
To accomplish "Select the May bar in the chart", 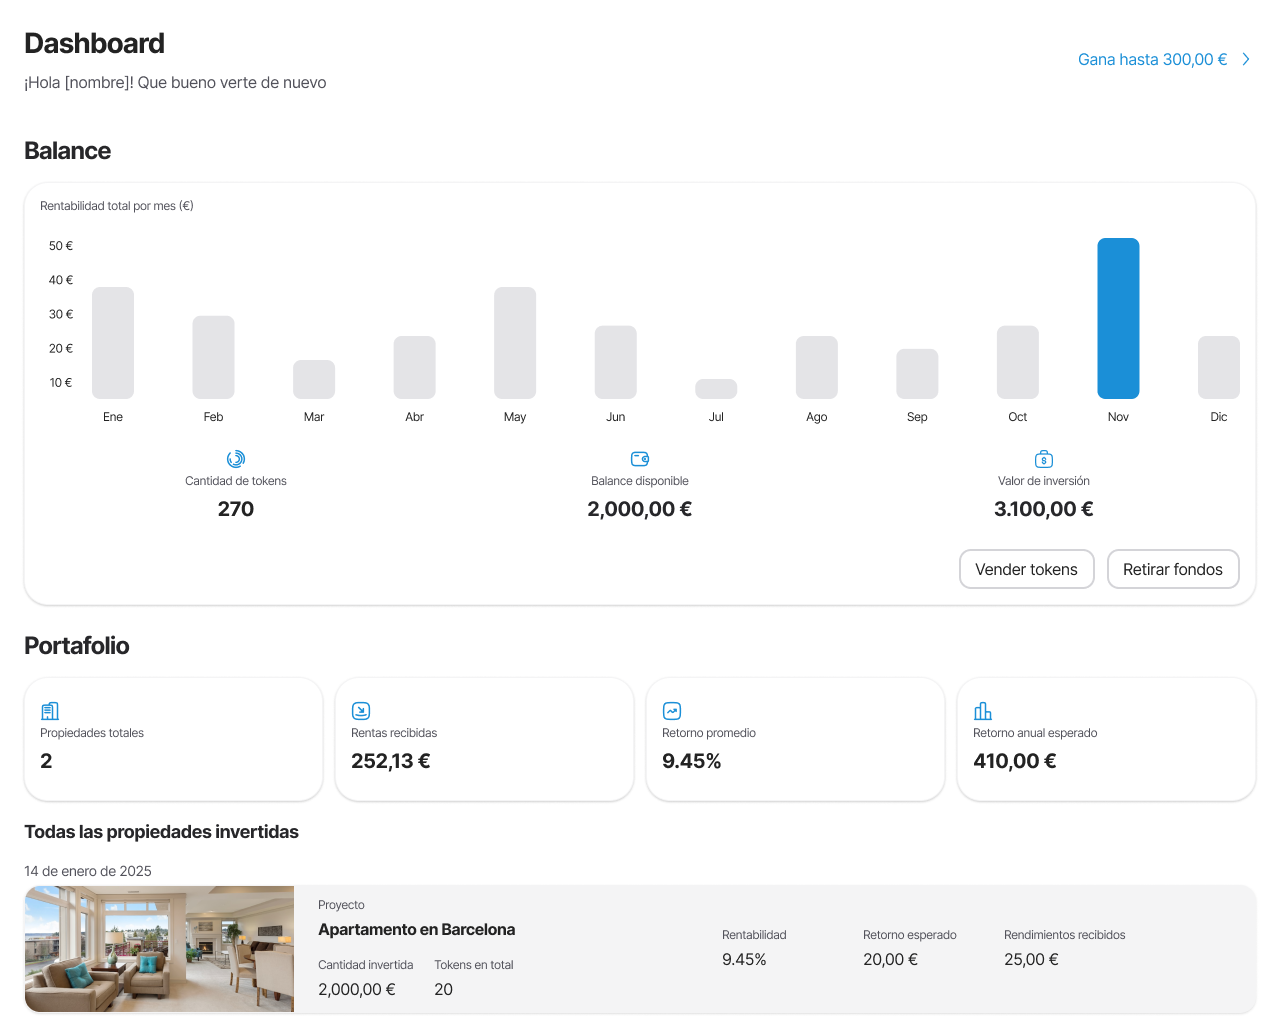I will tap(515, 343).
